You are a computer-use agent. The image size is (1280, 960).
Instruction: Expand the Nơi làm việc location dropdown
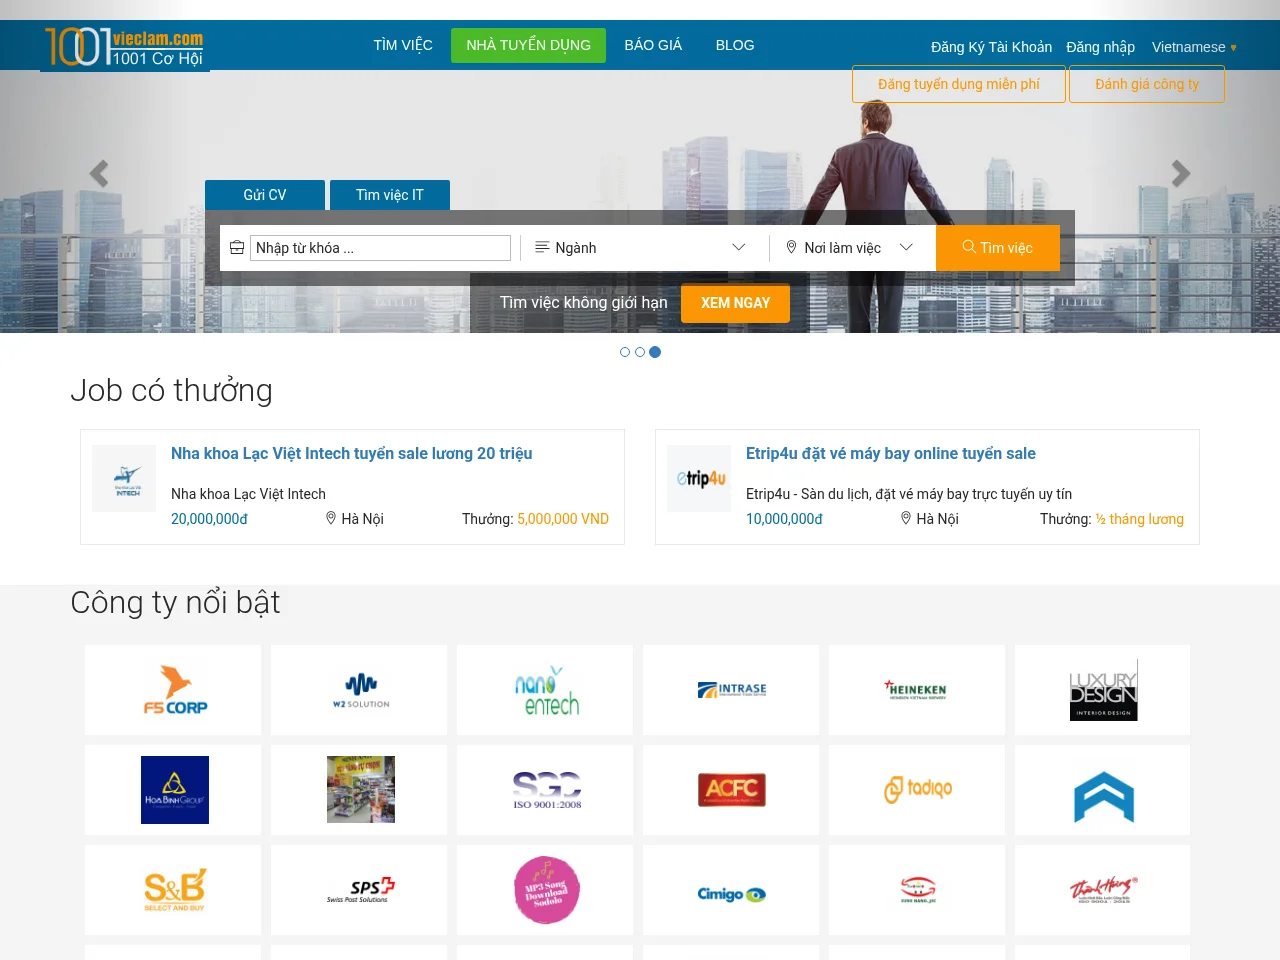(x=849, y=248)
